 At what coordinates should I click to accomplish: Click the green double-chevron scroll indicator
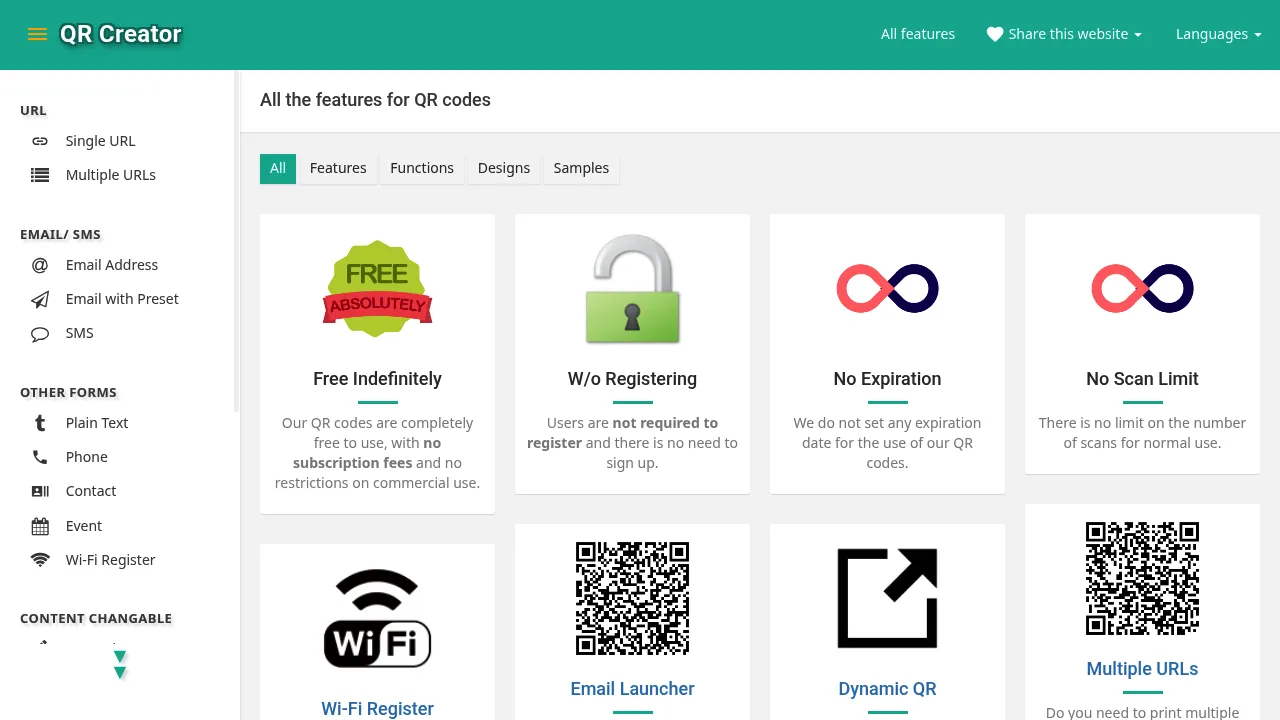(x=120, y=664)
